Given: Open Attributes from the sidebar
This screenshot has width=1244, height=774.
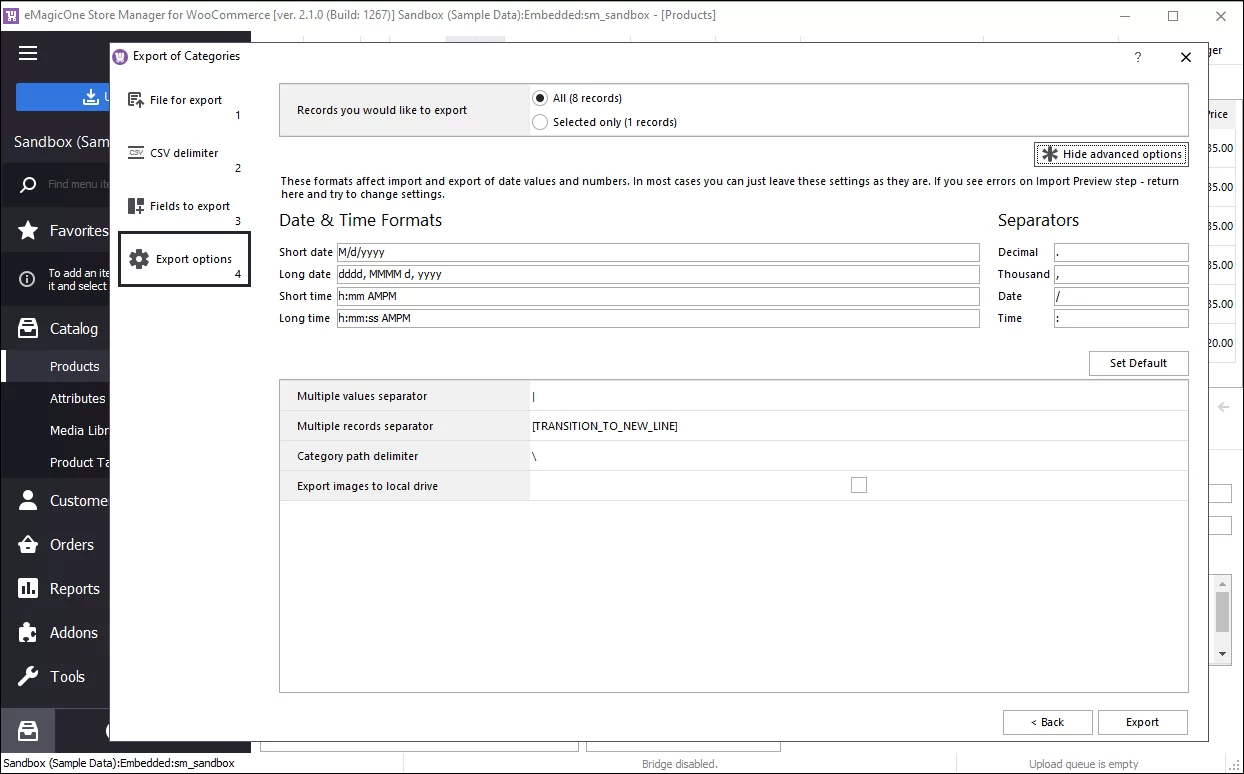Looking at the screenshot, I should (x=79, y=398).
